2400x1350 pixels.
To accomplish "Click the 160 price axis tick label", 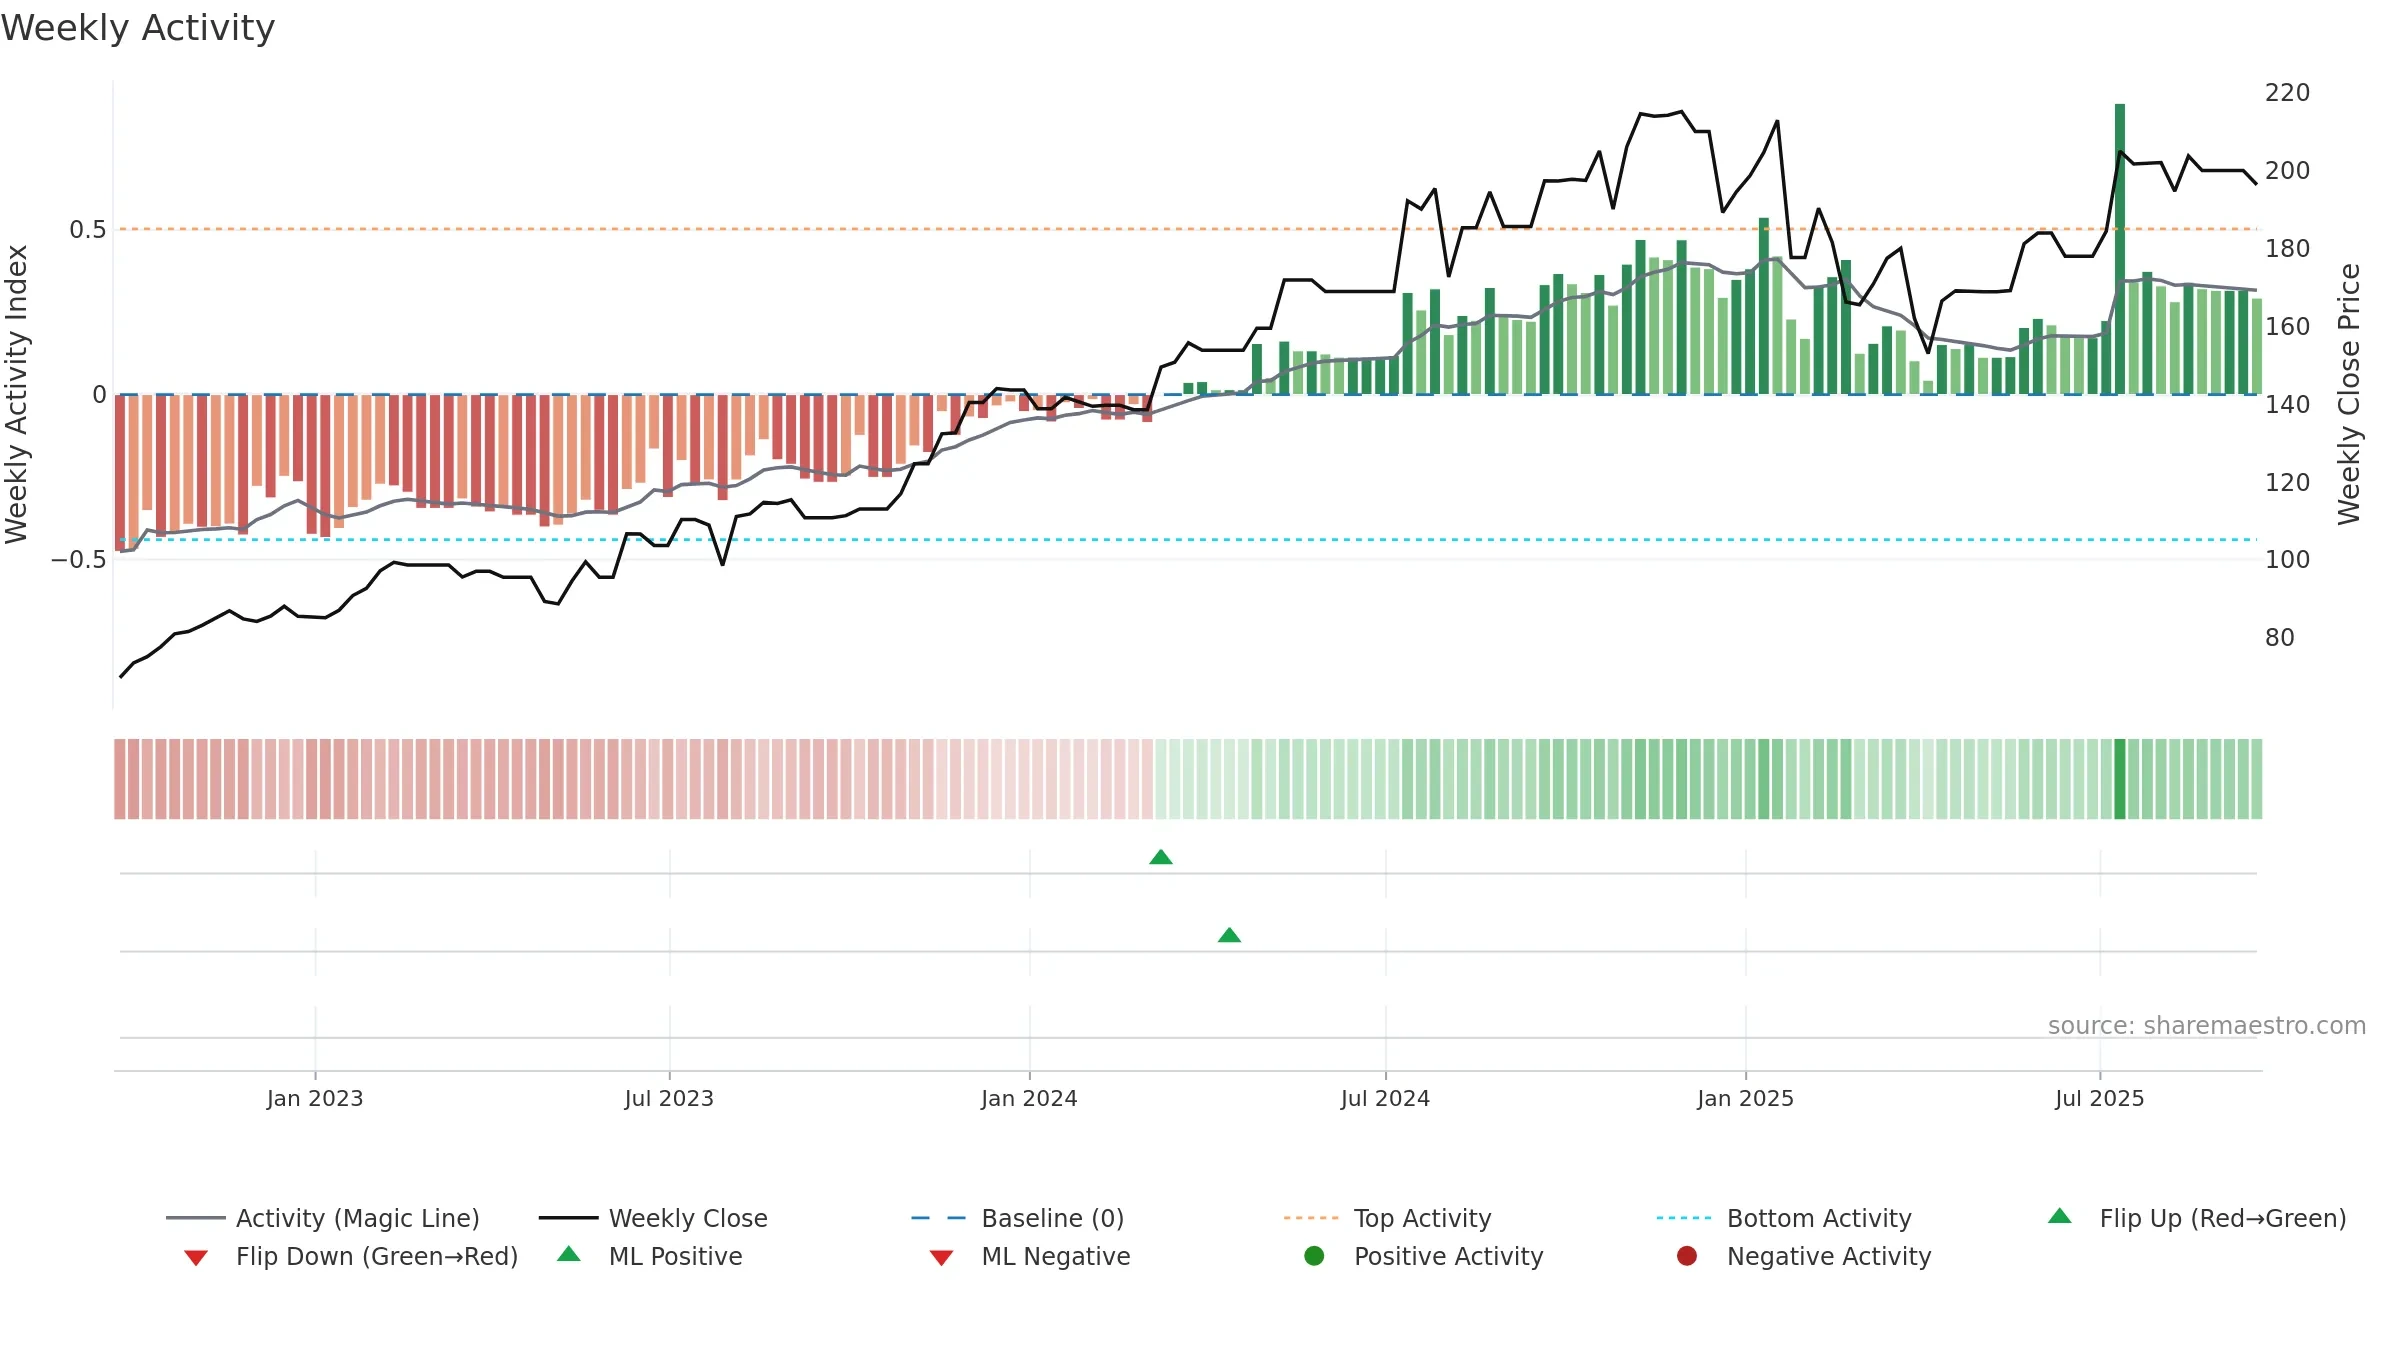I will (2287, 326).
